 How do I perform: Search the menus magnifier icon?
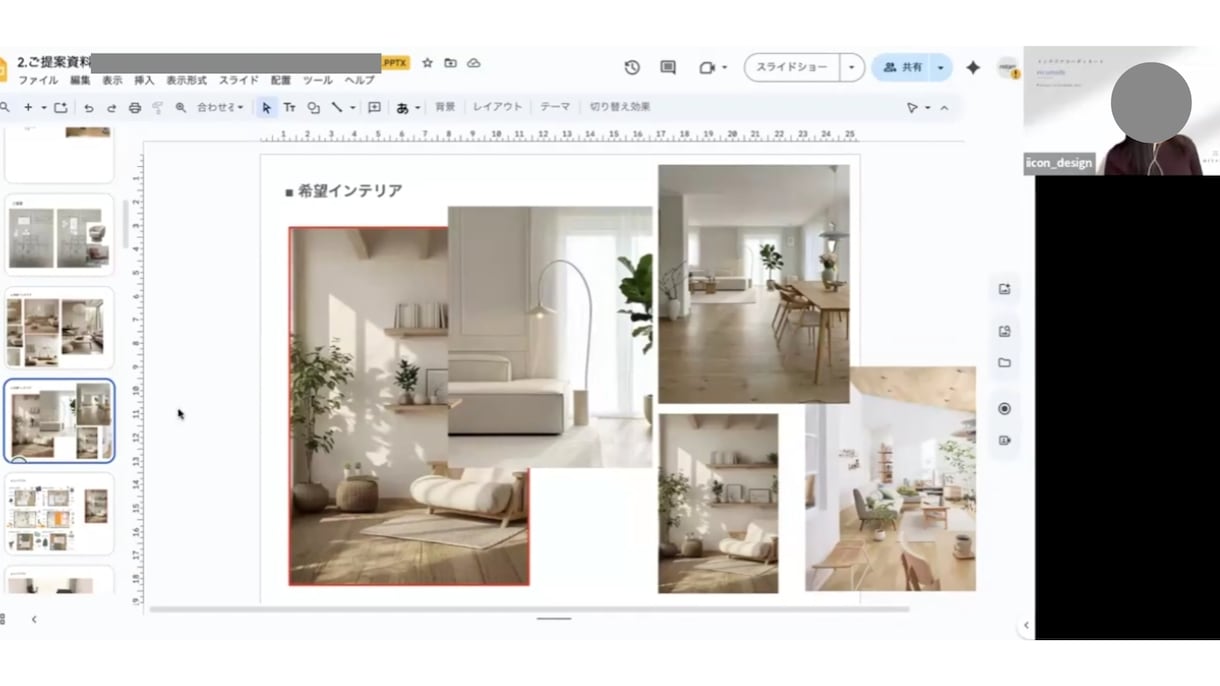pyautogui.click(x=6, y=108)
